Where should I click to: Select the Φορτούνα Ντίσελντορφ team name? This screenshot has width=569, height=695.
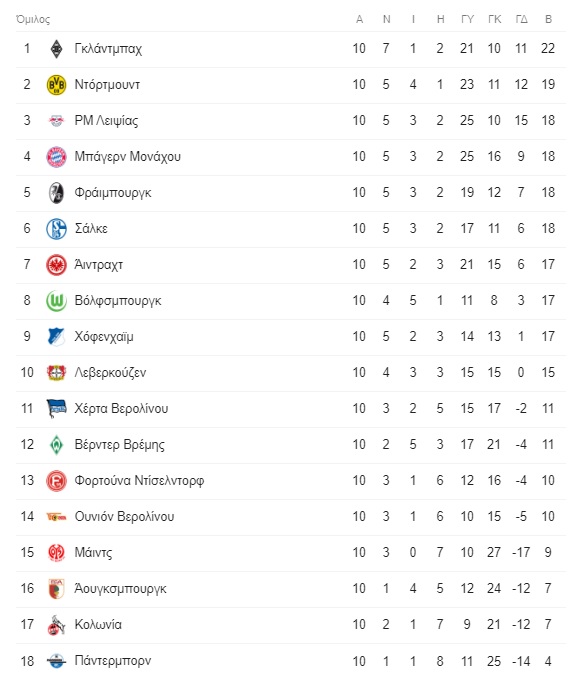click(x=139, y=480)
